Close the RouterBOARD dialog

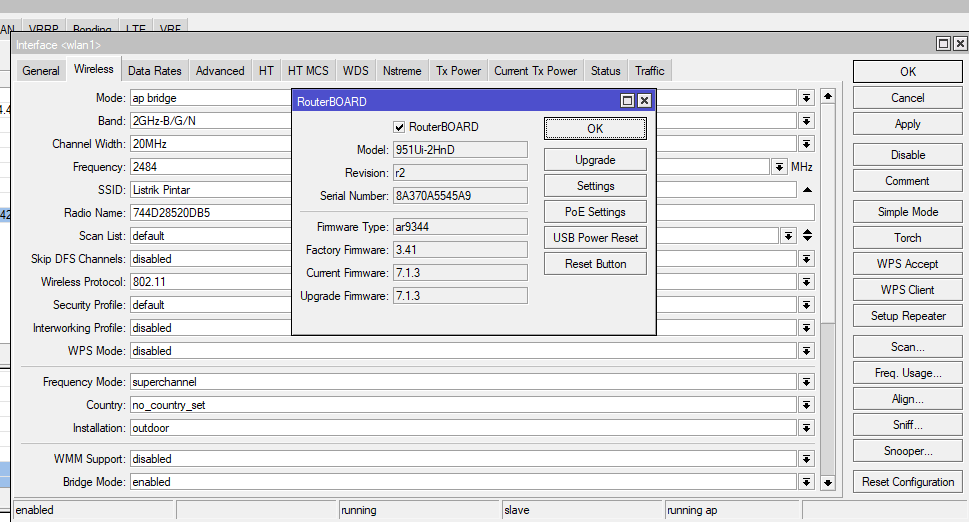tap(644, 101)
